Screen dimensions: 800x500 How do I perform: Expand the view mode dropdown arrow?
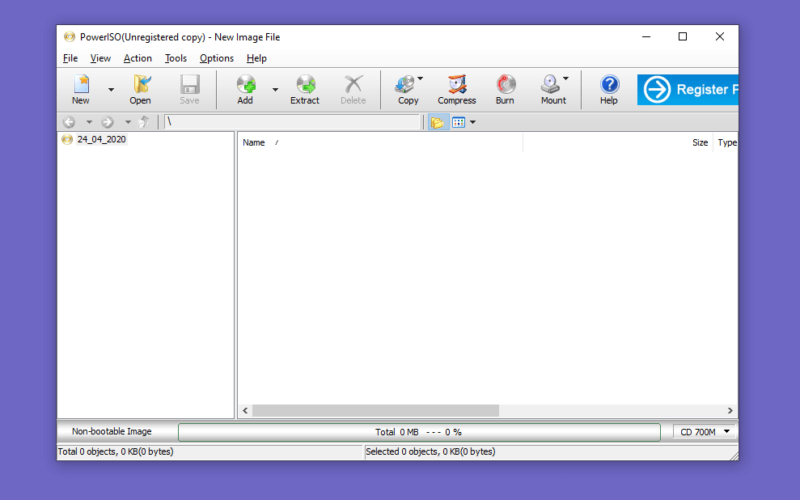pyautogui.click(x=473, y=122)
